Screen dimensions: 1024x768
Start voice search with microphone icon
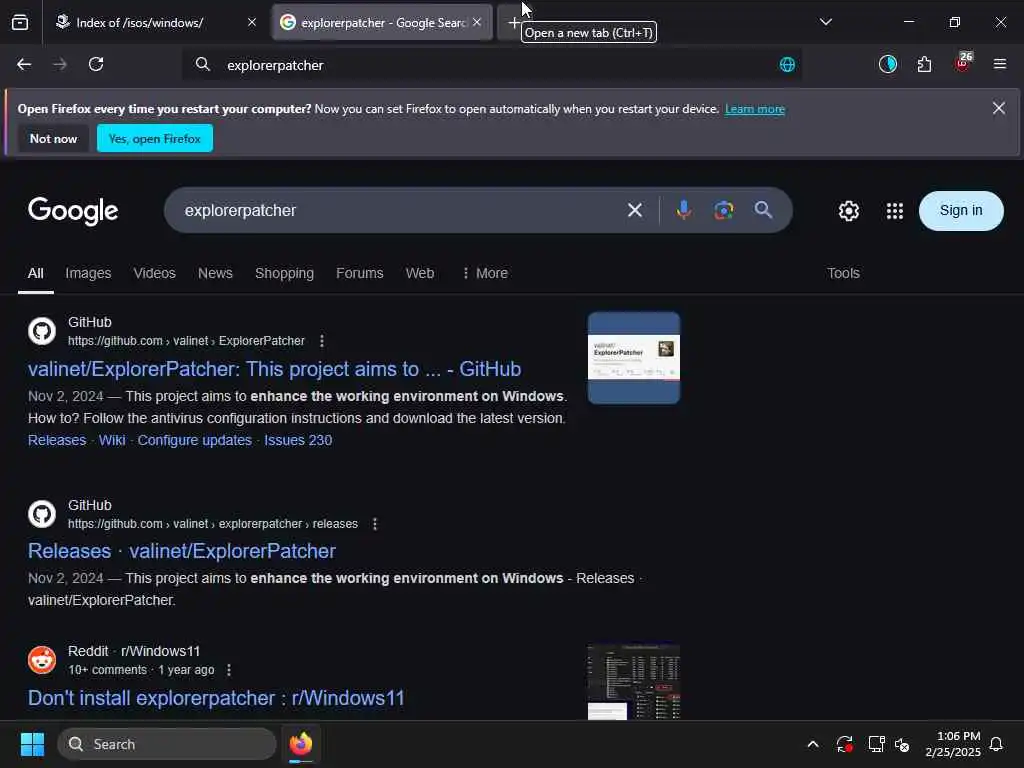click(x=684, y=210)
